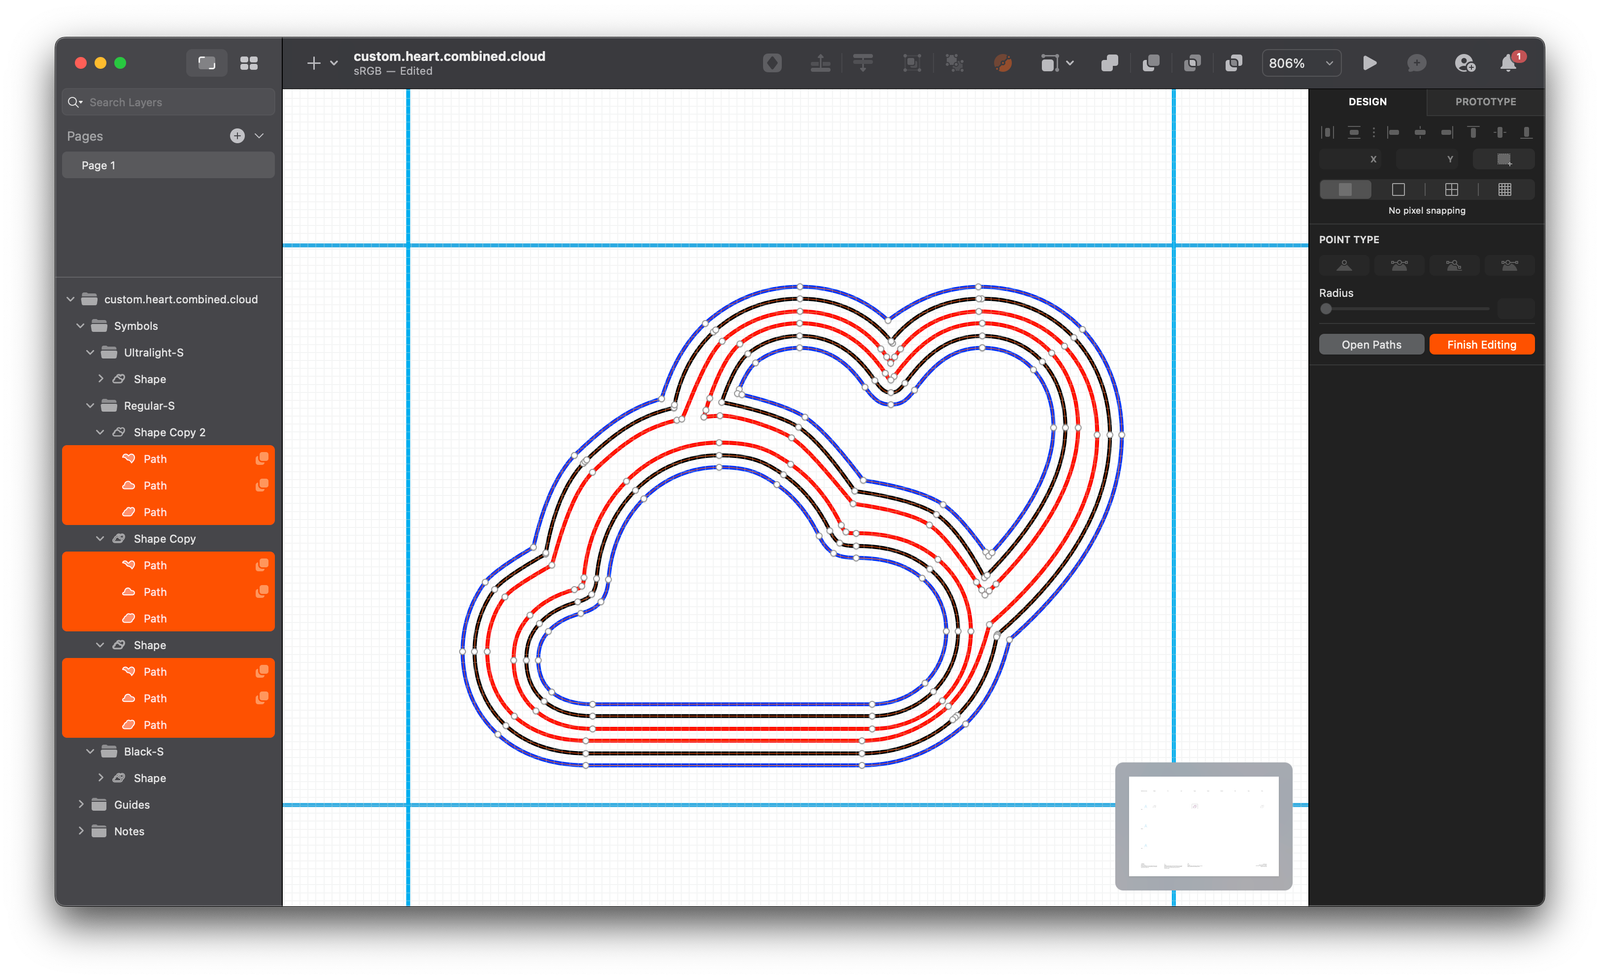Click the Intersect boolean operation icon
Viewport: 1600px width, 979px height.
(x=1193, y=63)
